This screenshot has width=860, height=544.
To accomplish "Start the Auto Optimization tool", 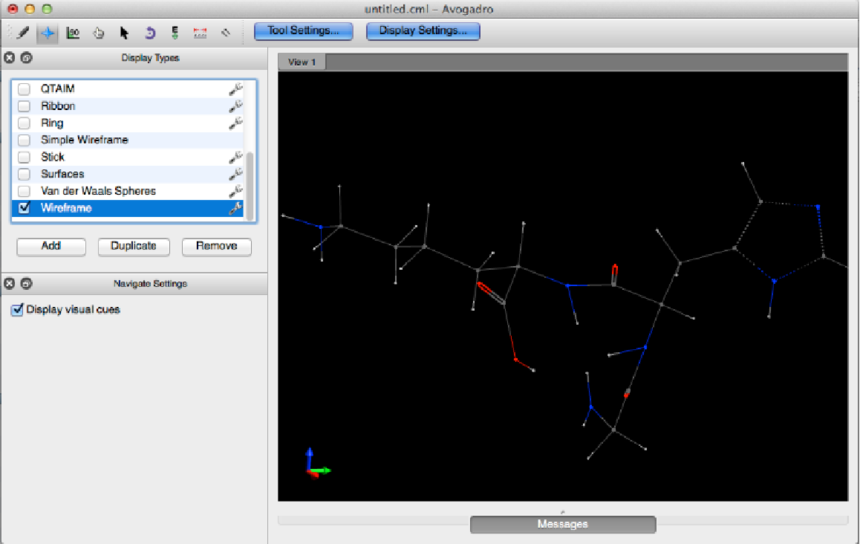I will (175, 32).
